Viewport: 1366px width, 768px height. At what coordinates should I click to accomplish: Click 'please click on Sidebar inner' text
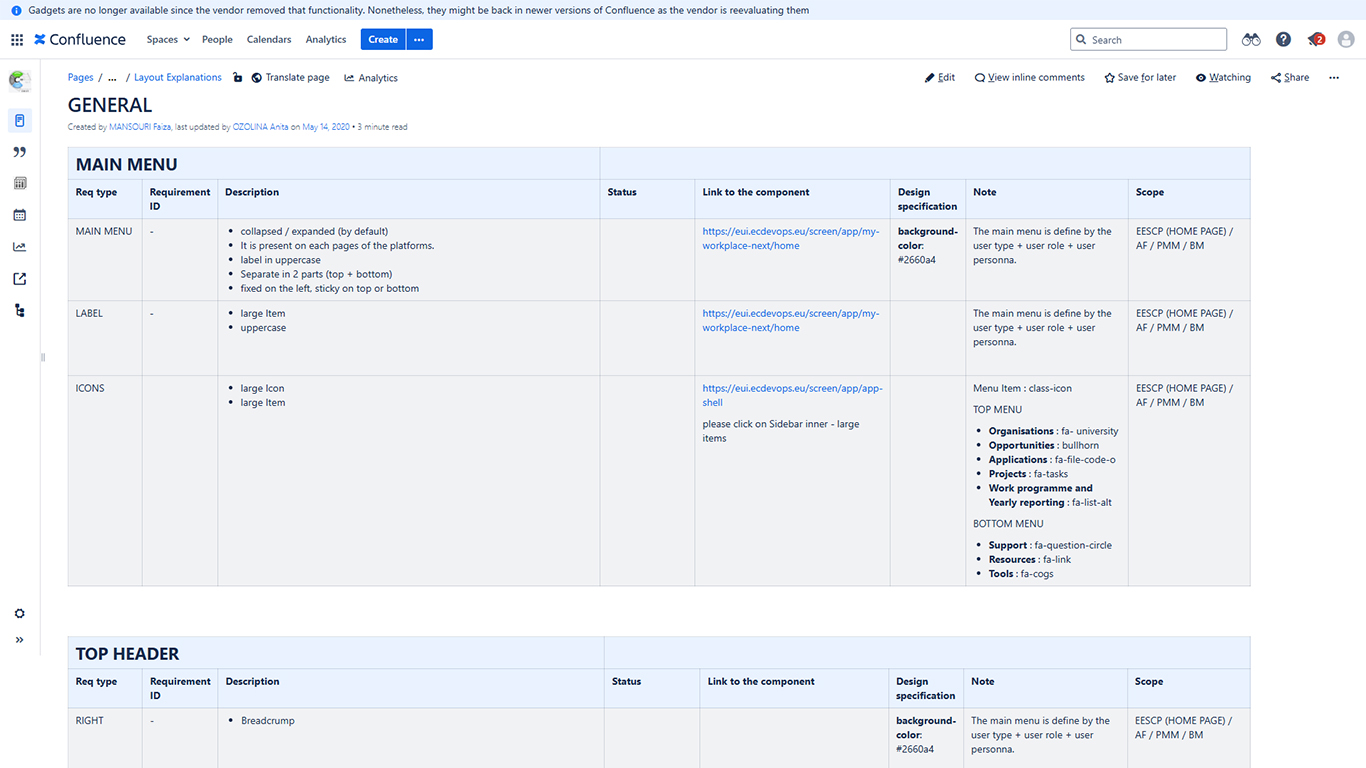tap(780, 431)
